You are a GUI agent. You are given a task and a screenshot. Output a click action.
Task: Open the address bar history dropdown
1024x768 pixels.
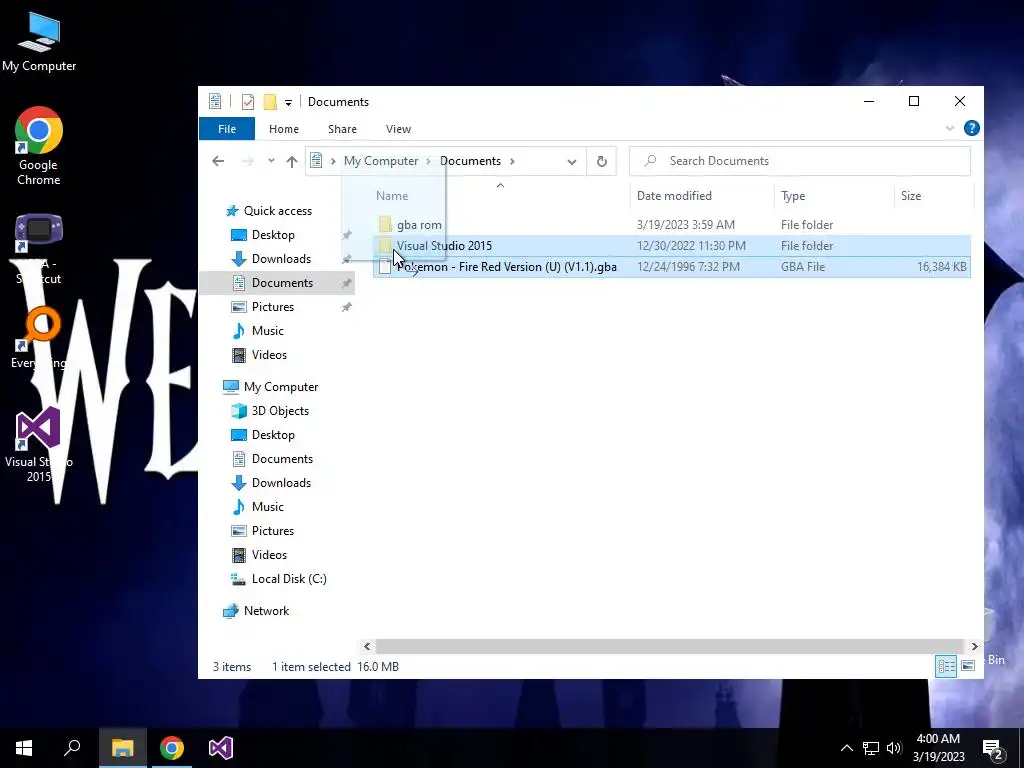point(571,161)
